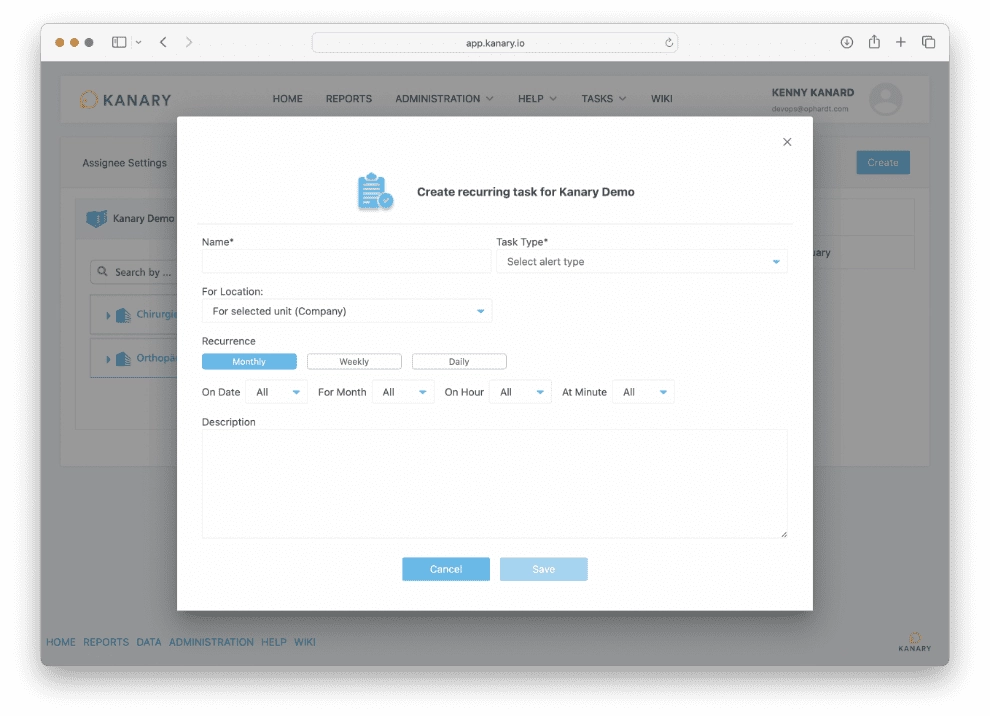Show the tab overview icon
This screenshot has height=716, width=990.
click(x=928, y=42)
